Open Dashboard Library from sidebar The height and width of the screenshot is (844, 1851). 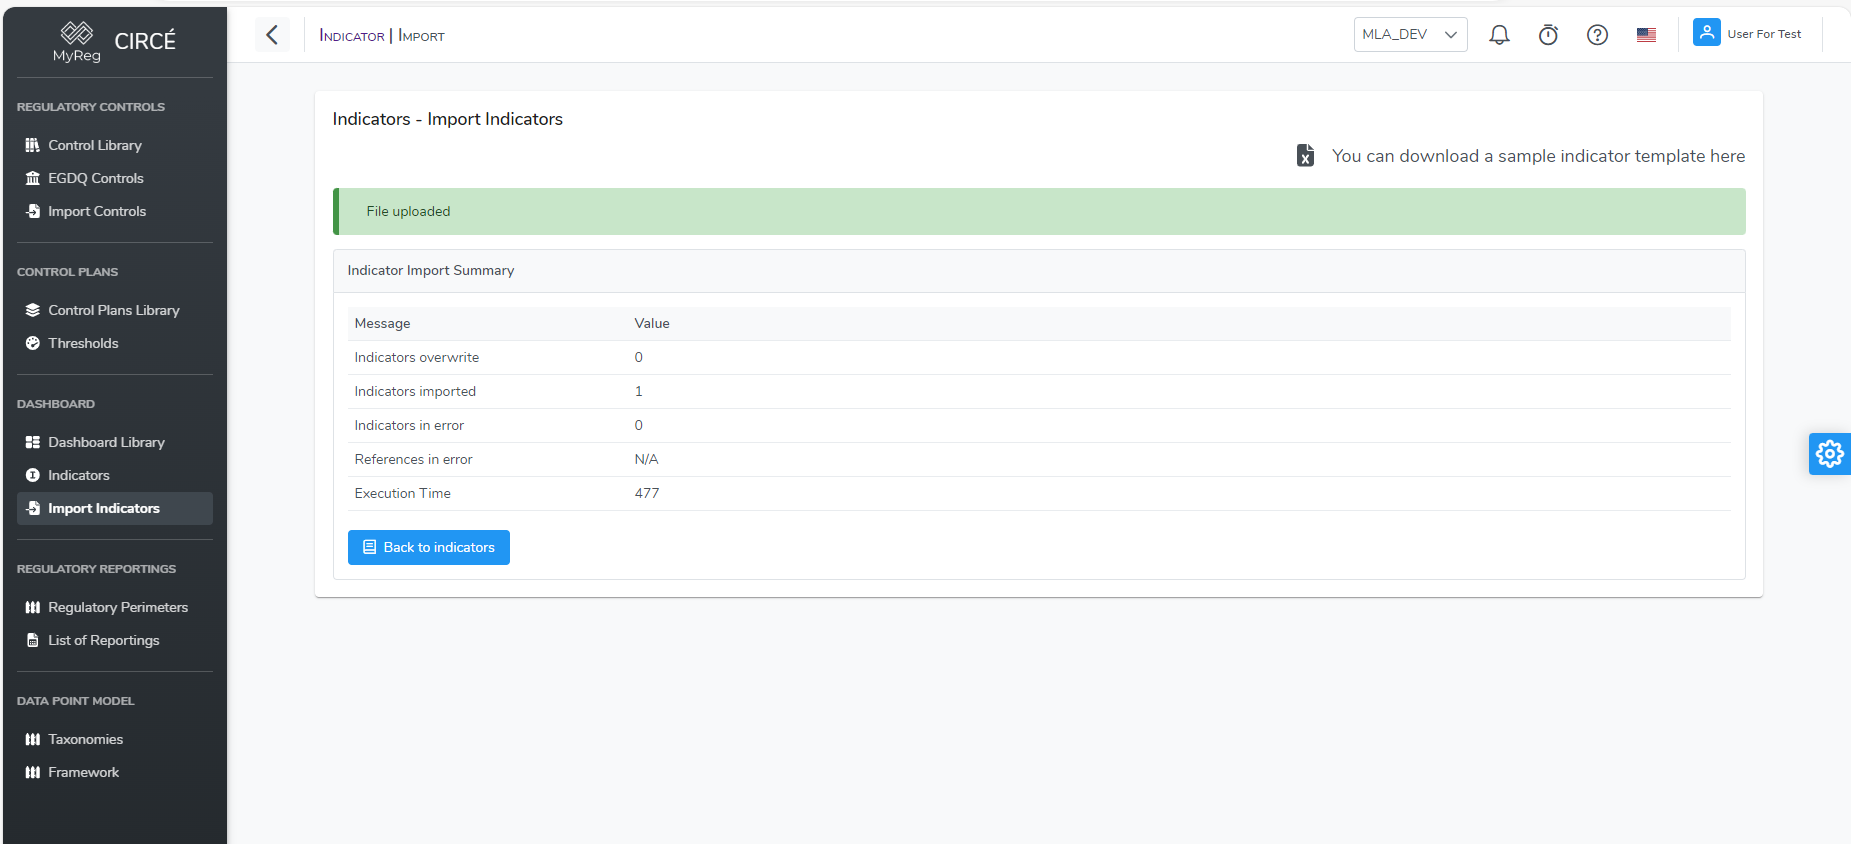106,442
